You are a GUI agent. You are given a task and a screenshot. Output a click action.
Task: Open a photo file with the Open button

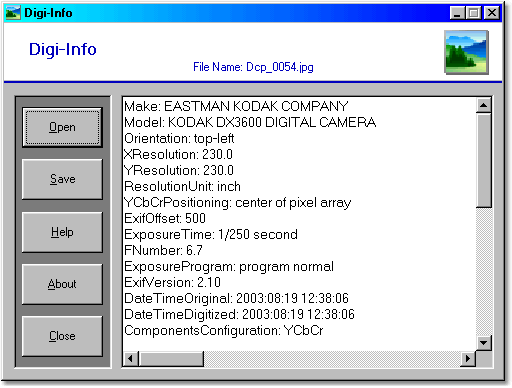click(x=62, y=127)
